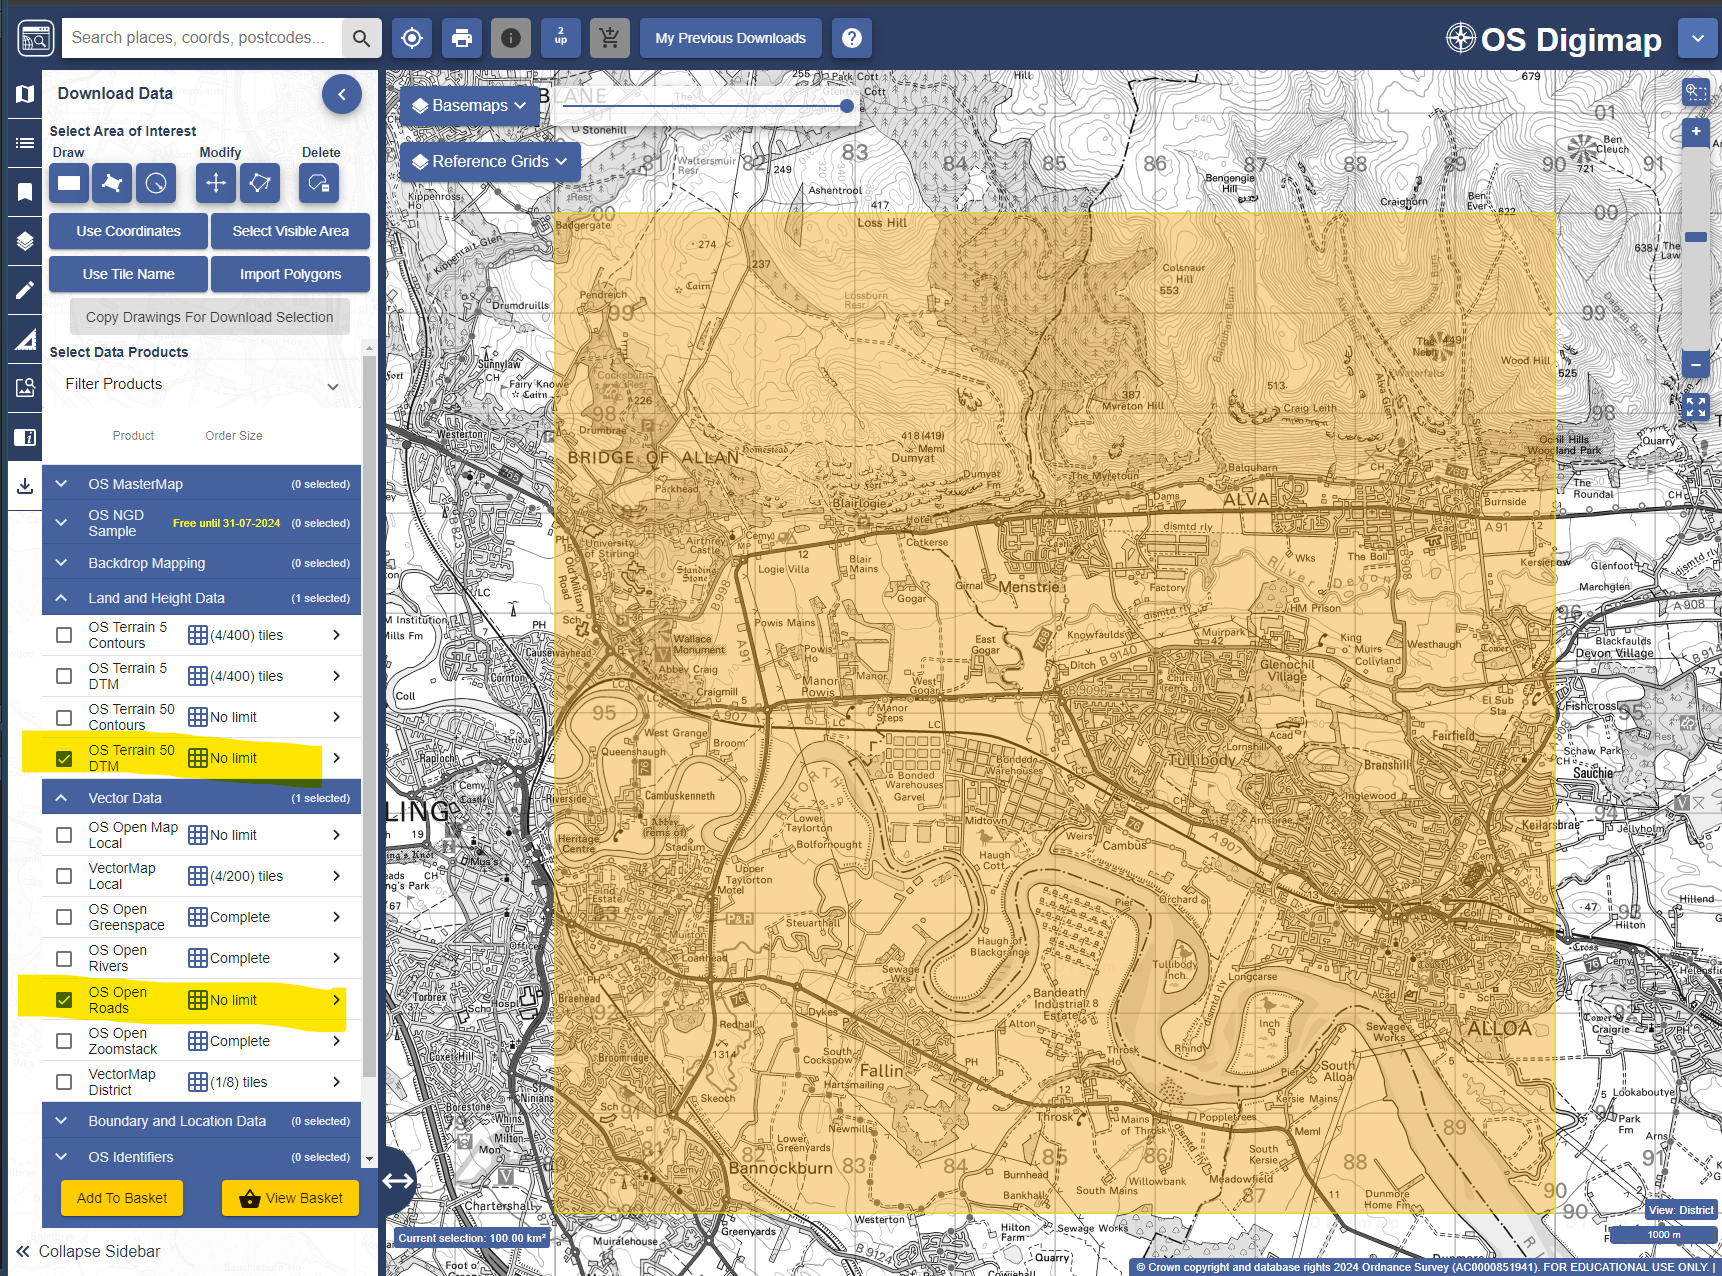
Task: Tick the OS Terrain 50 Contours checkbox
Action: tap(64, 717)
